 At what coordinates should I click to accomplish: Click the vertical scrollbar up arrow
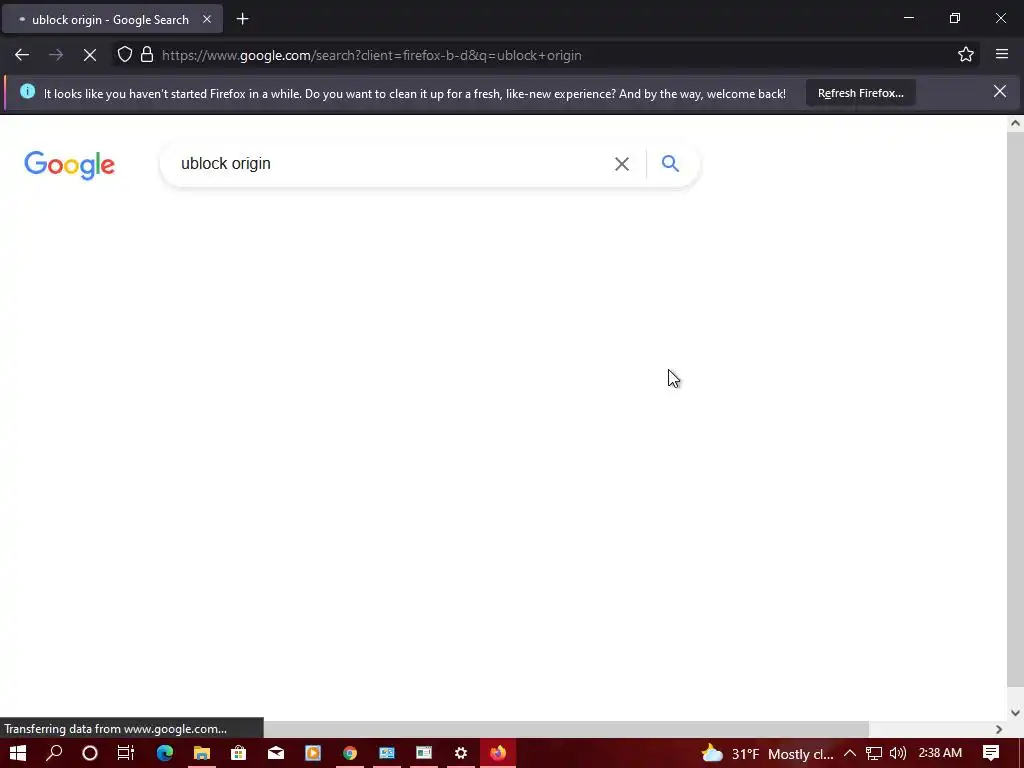pos(1015,123)
